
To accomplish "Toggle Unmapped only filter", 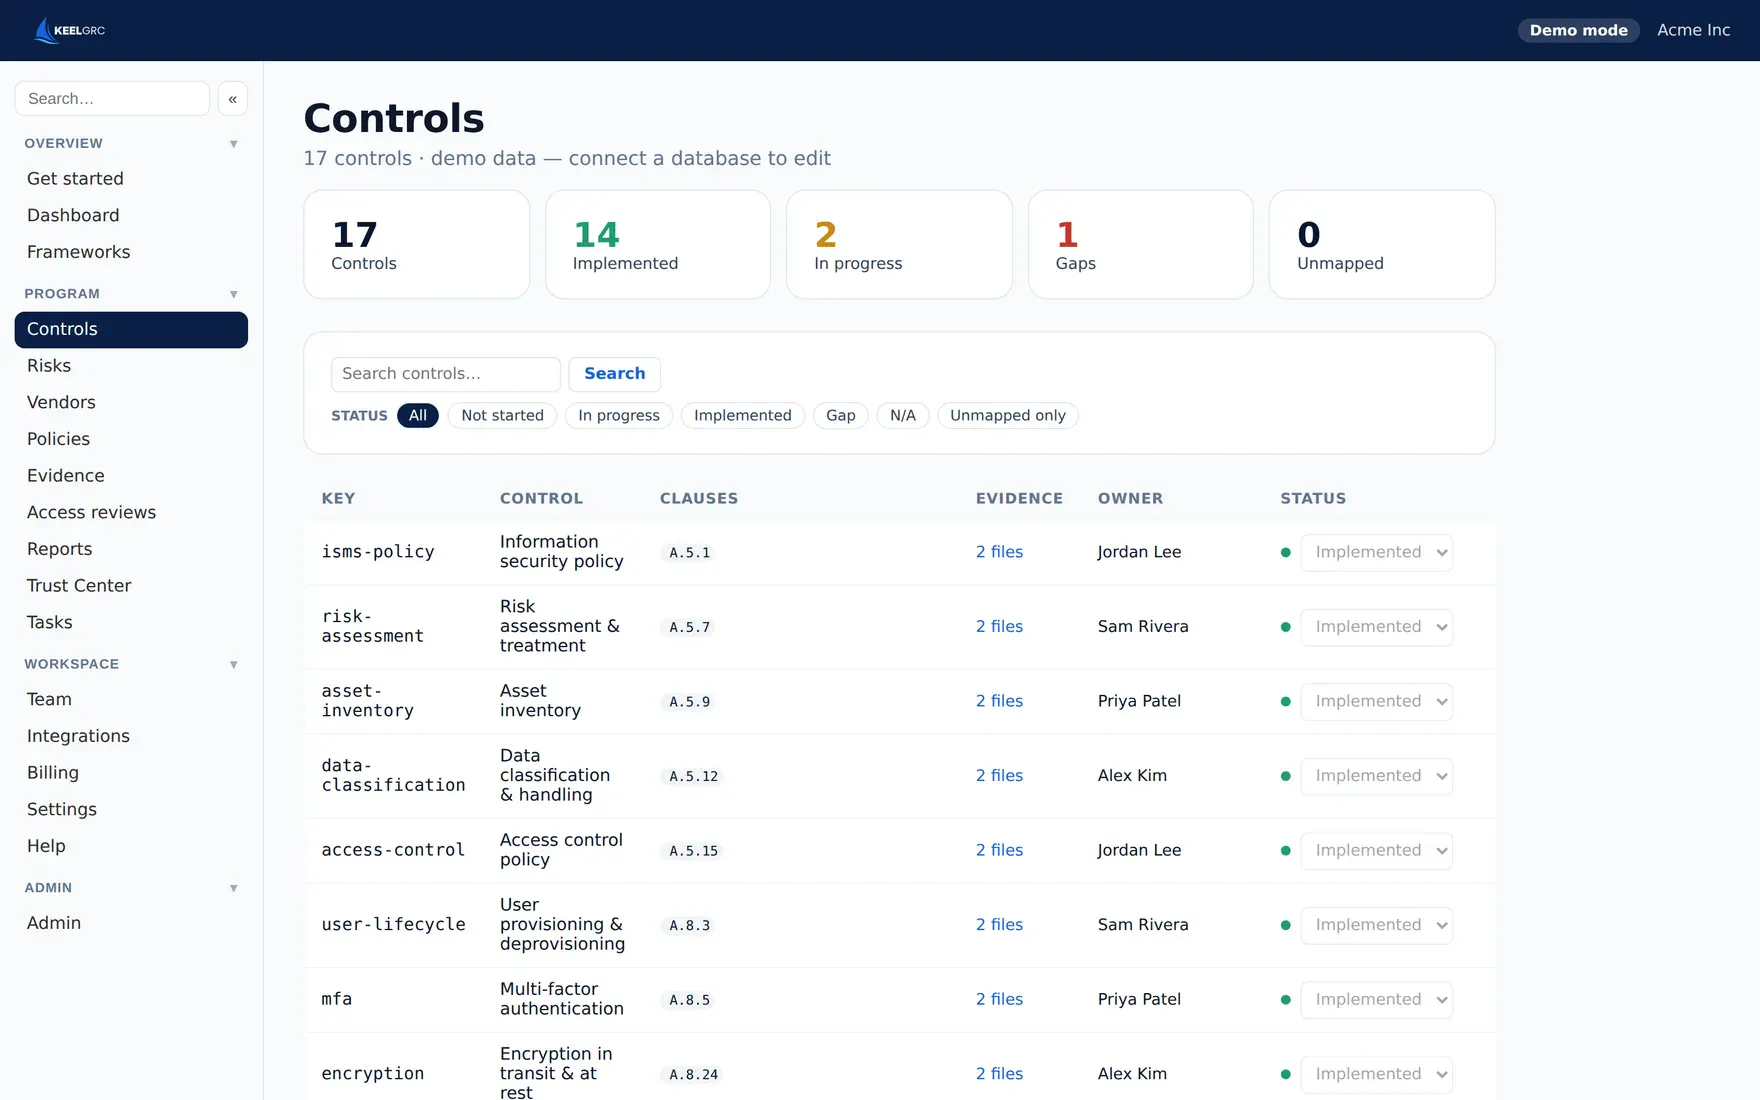I will [x=1008, y=415].
